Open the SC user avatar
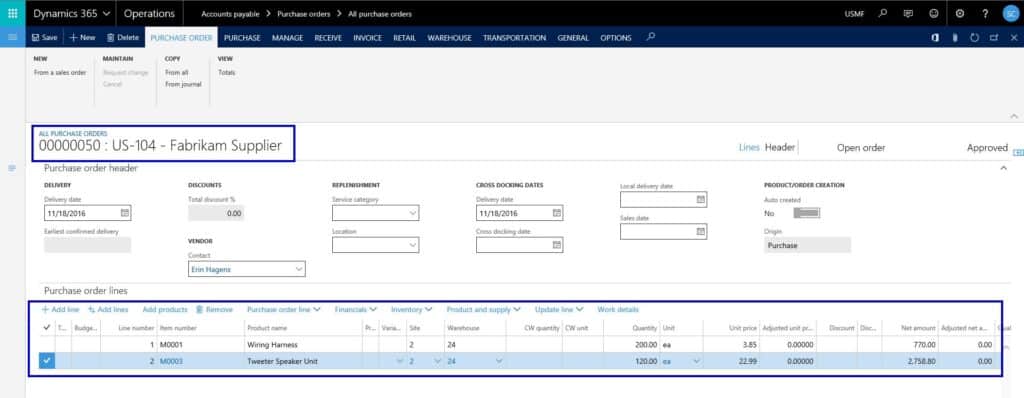The image size is (1024, 398). [1010, 13]
